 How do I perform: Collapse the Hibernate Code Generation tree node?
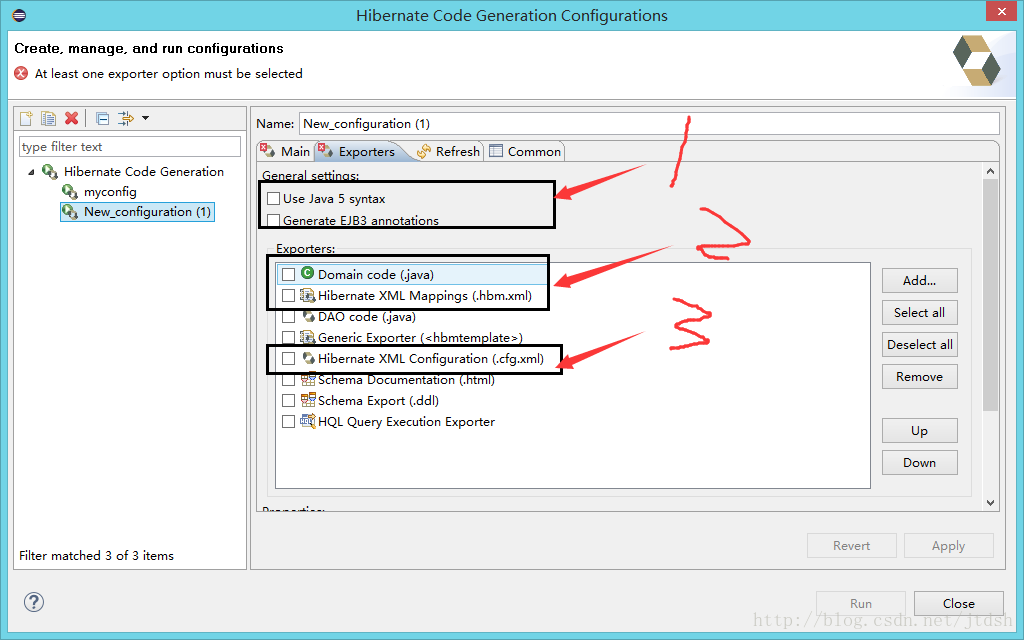[31, 172]
